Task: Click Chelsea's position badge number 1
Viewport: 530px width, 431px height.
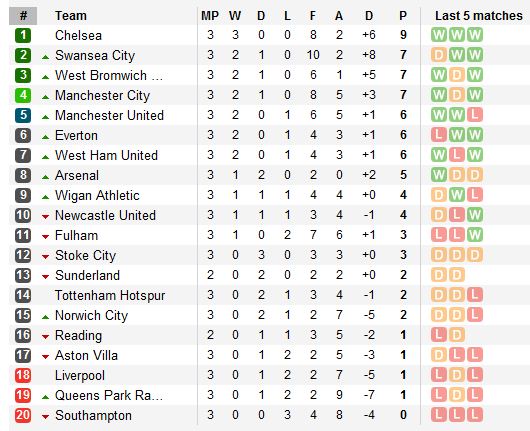Action: point(23,35)
